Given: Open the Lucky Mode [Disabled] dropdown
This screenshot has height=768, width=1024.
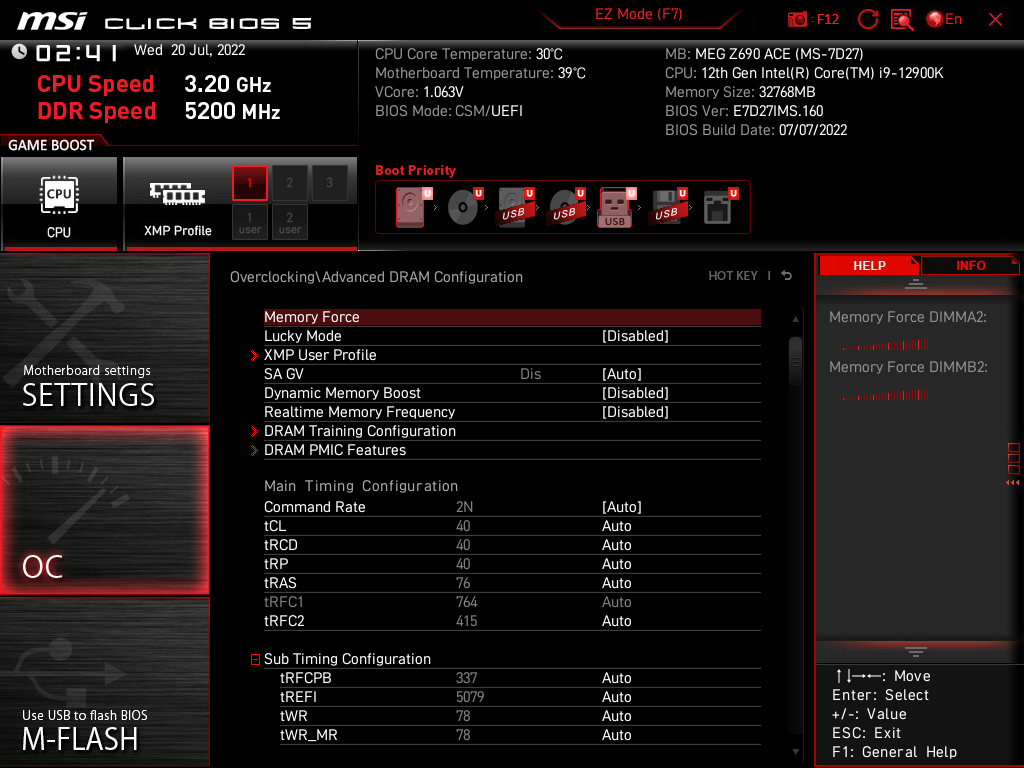Looking at the screenshot, I should [635, 336].
